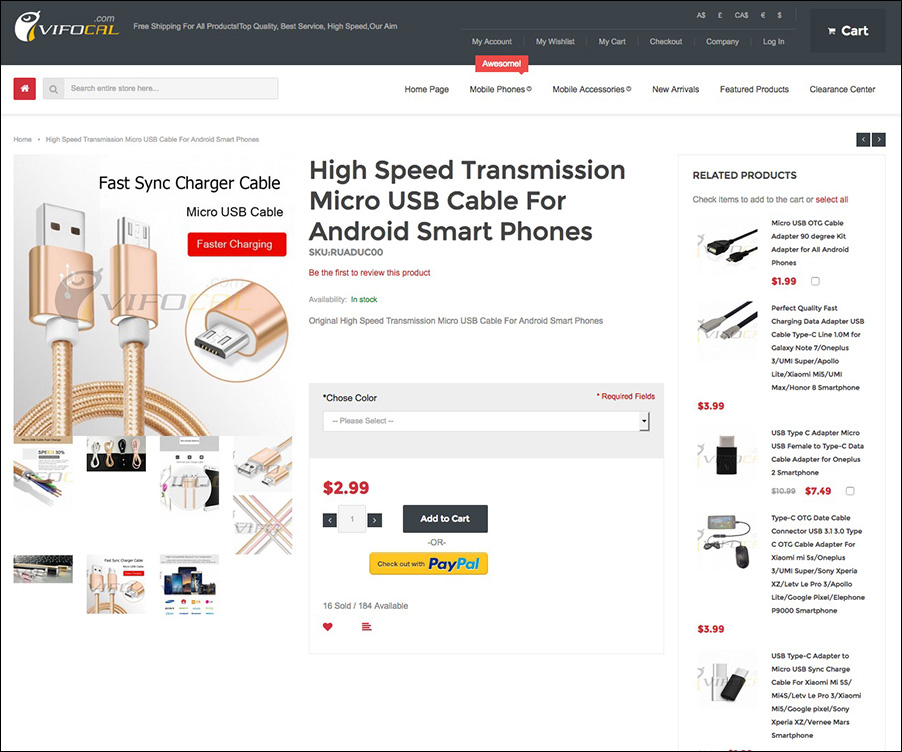The width and height of the screenshot is (902, 752).
Task: Open the New Arrivals menu item
Action: (x=675, y=89)
